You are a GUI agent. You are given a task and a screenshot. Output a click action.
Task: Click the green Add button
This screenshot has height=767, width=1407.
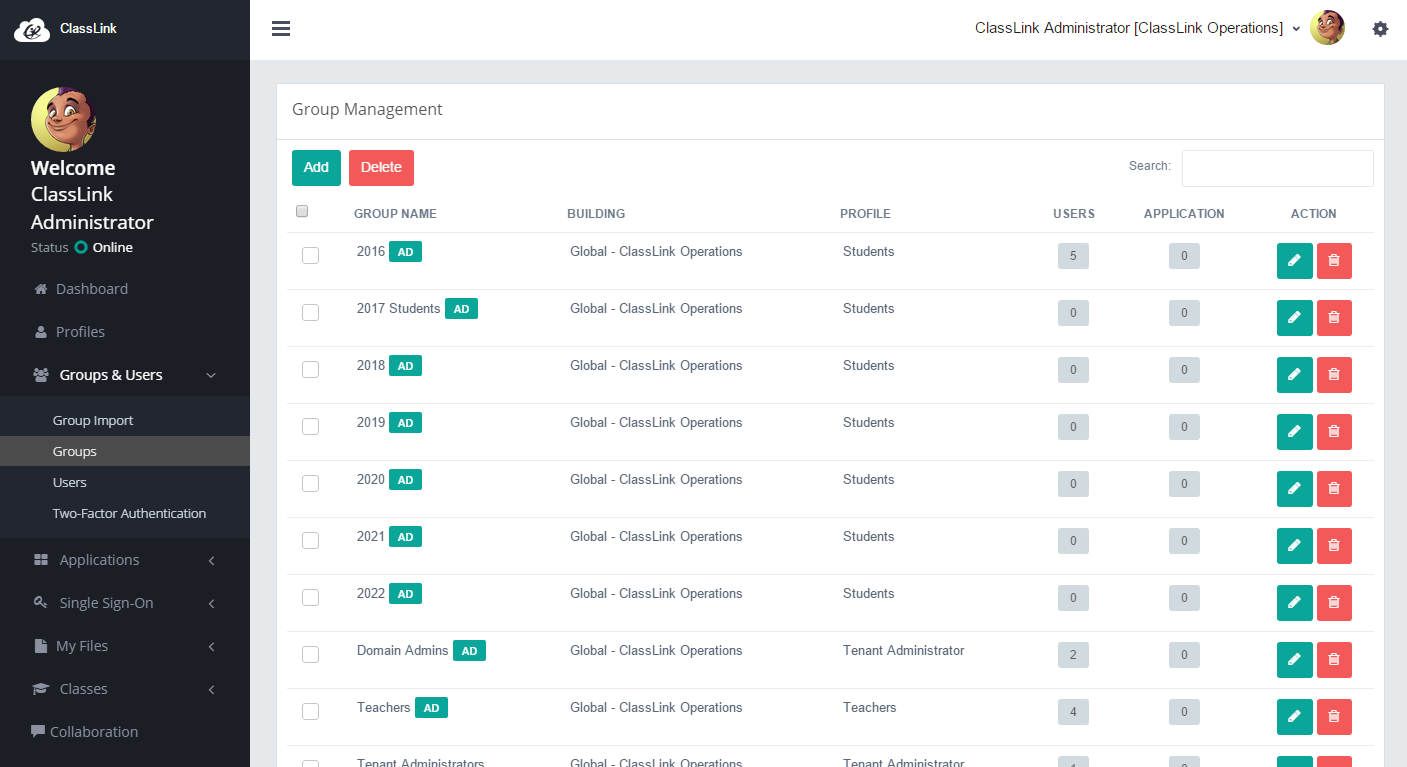click(316, 168)
